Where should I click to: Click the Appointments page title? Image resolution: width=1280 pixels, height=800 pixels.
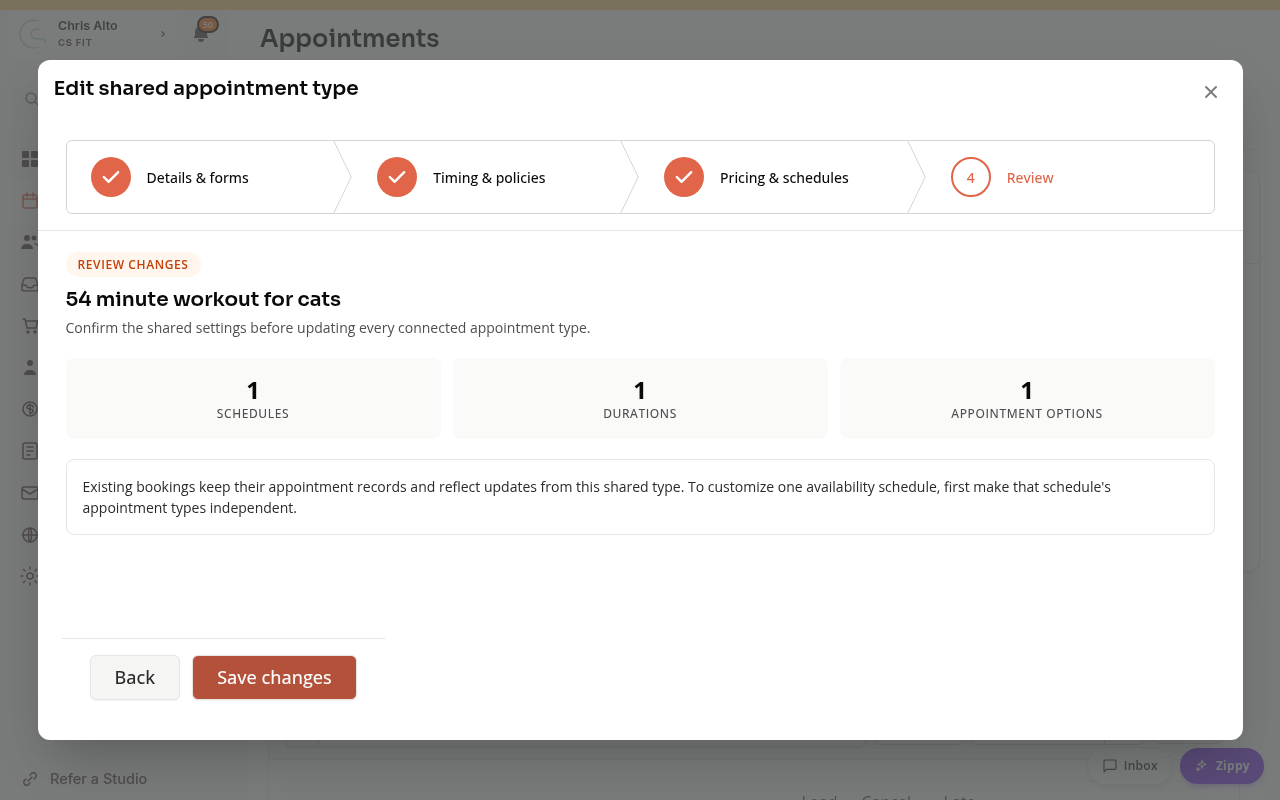pos(349,38)
